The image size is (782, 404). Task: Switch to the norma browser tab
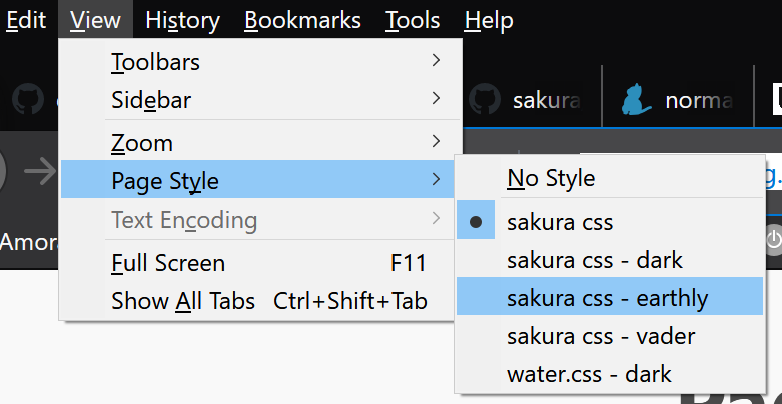[x=678, y=99]
